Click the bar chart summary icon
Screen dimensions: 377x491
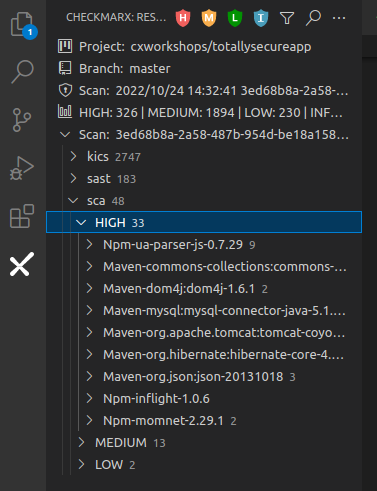click(65, 112)
